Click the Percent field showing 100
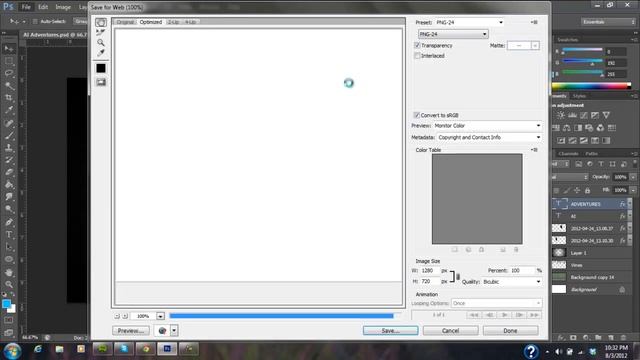This screenshot has width=640, height=360. [522, 271]
